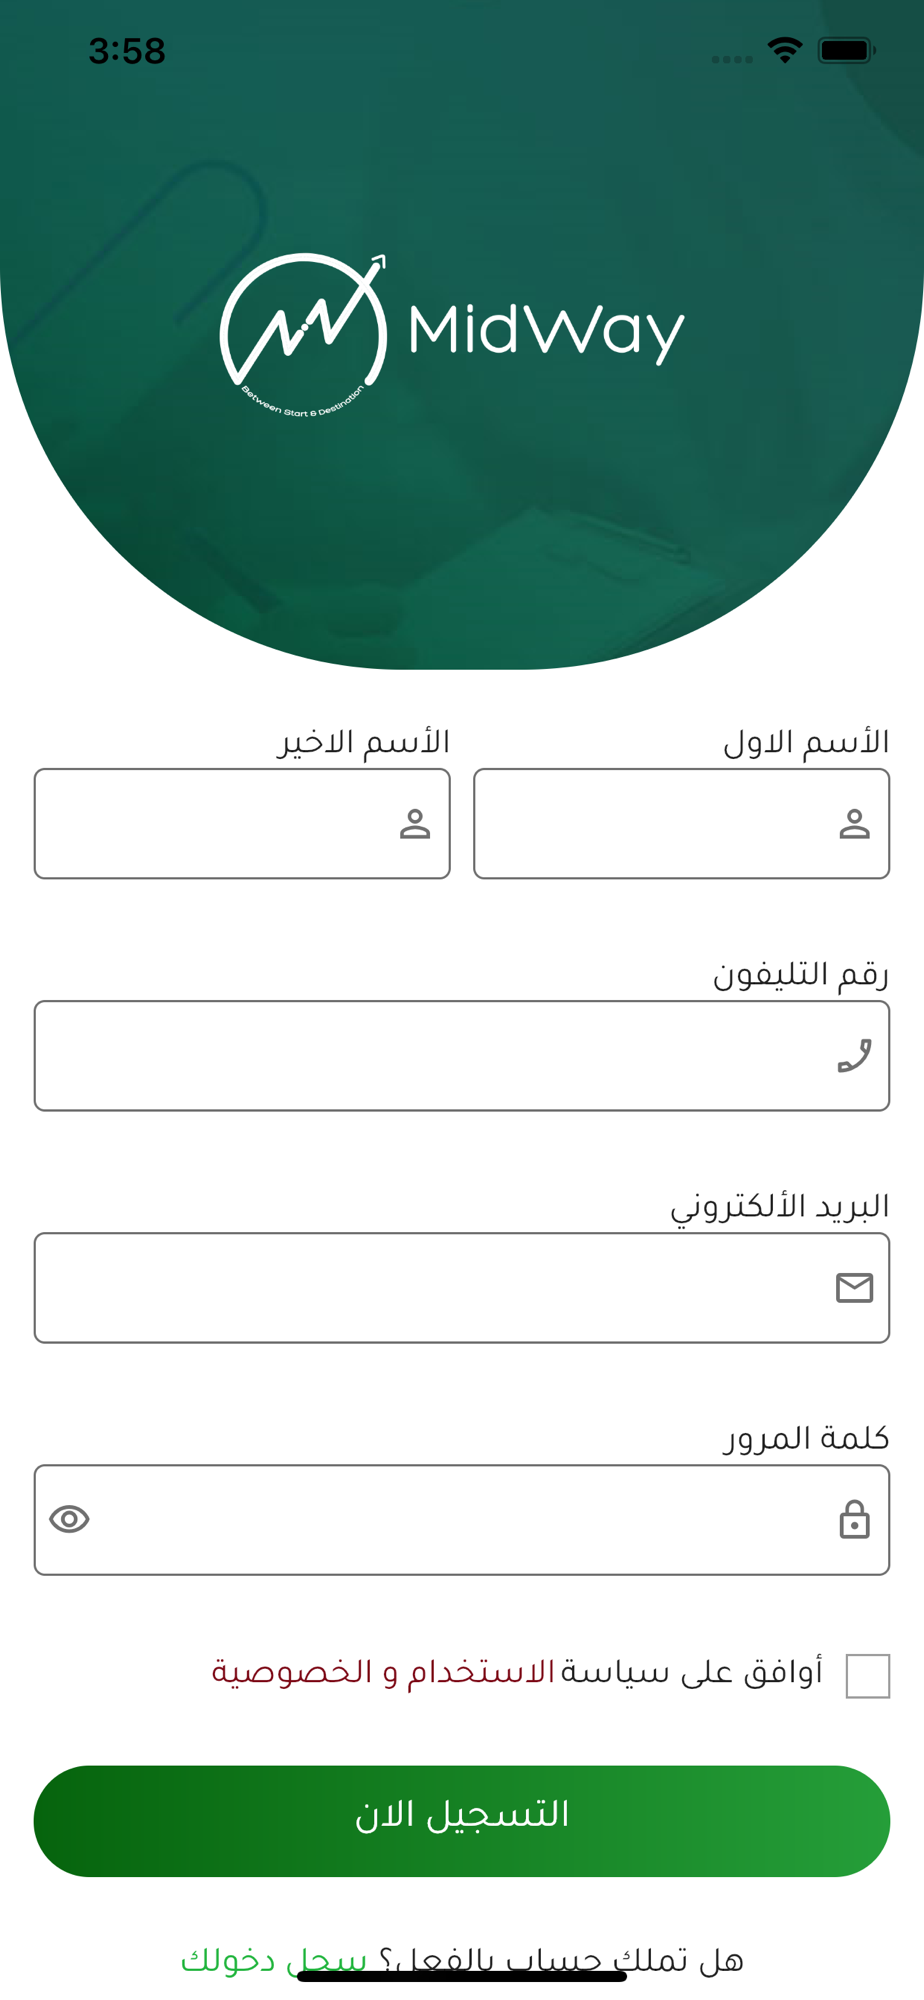Image resolution: width=924 pixels, height=2000 pixels.
Task: Click the person icon in last name field
Action: tap(415, 824)
